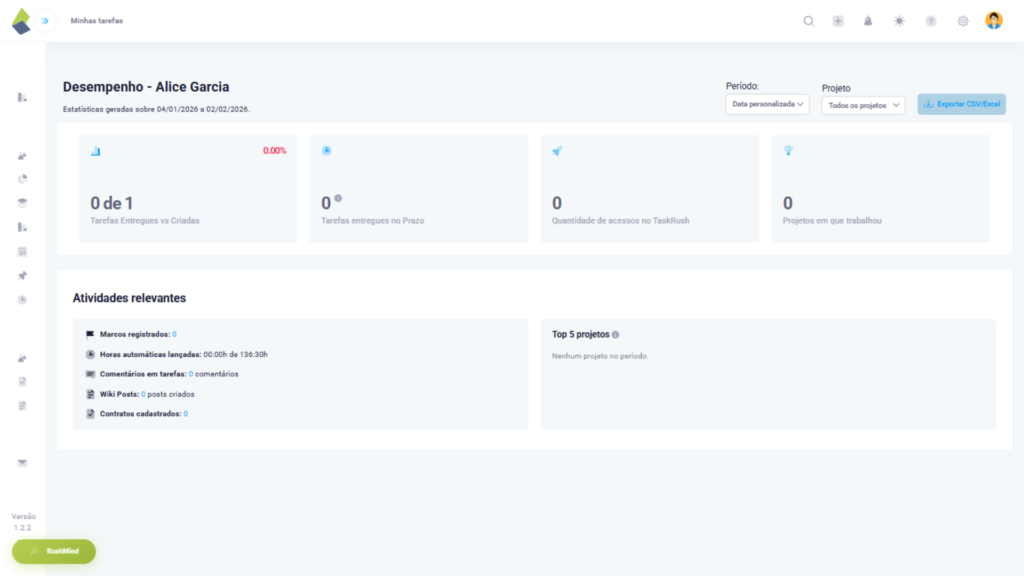
Task: Click the pushpin icon in left sidebar
Action: coord(22,275)
